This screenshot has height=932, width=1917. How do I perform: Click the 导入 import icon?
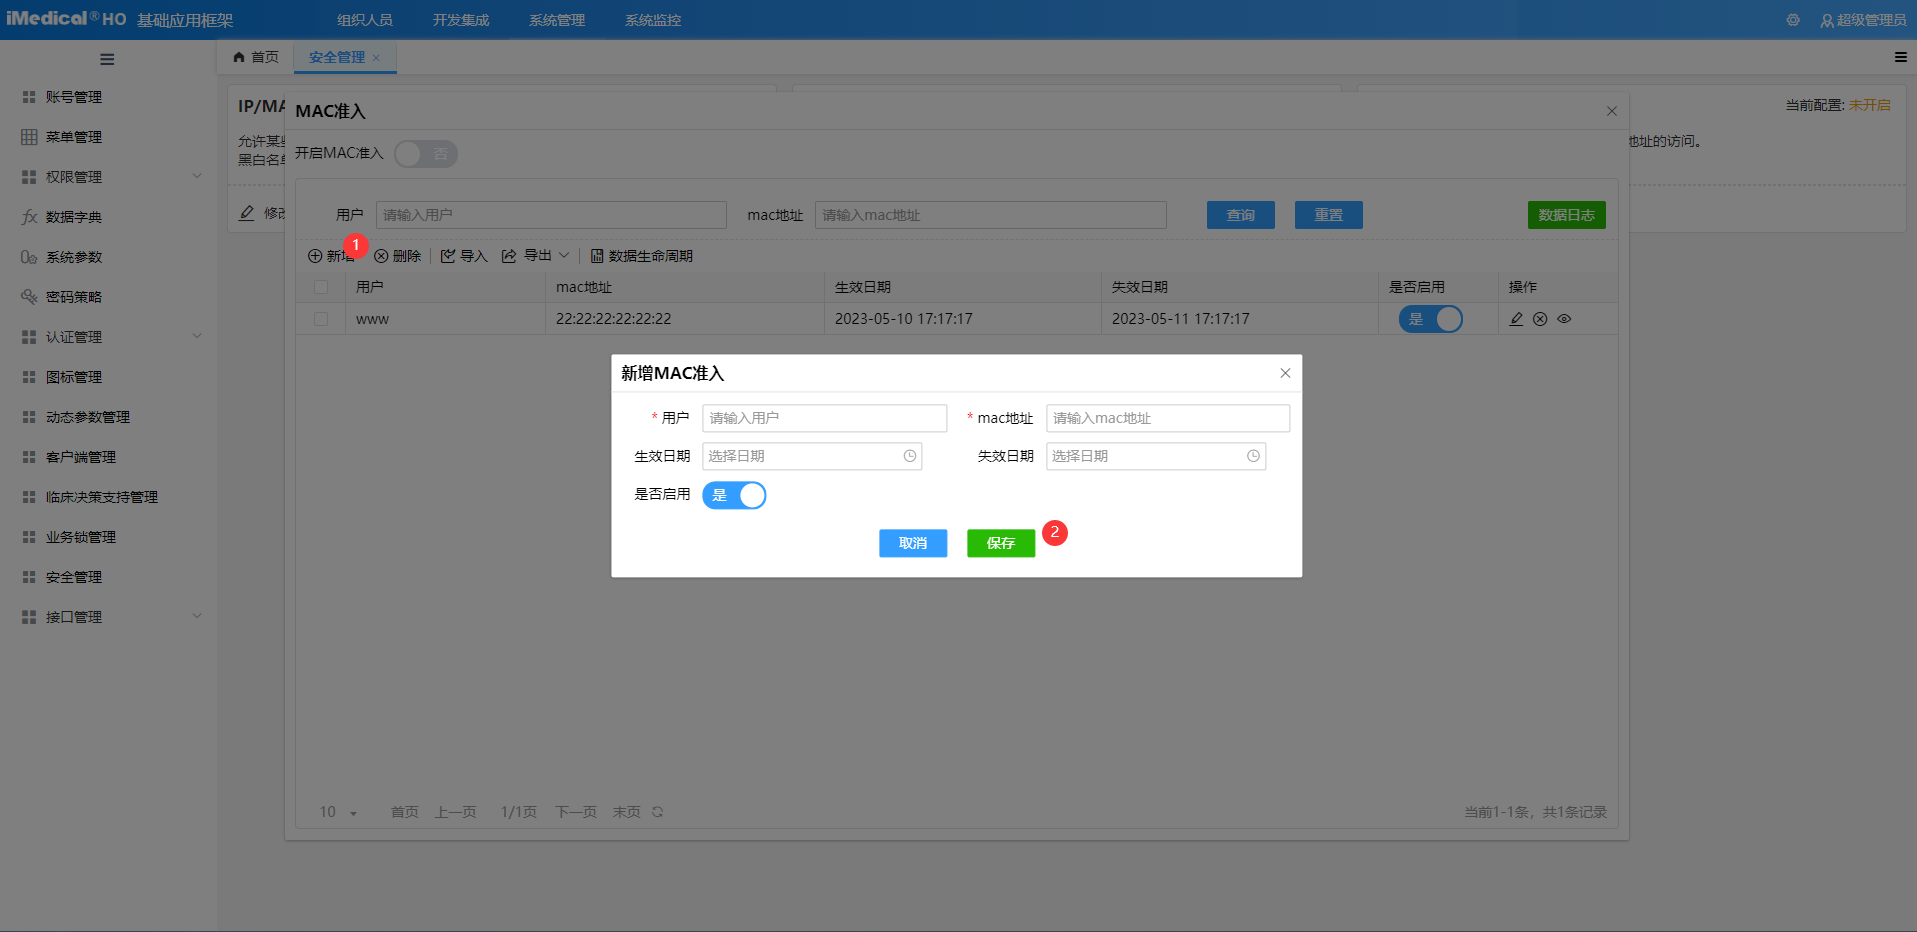coord(449,255)
